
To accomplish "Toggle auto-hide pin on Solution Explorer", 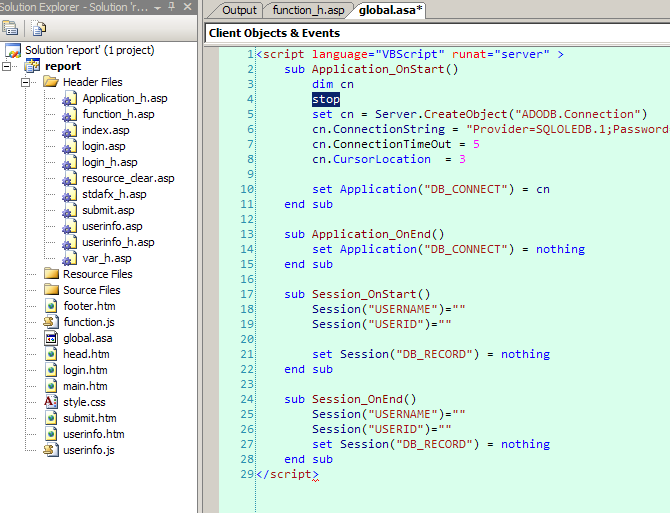I will 172,6.
